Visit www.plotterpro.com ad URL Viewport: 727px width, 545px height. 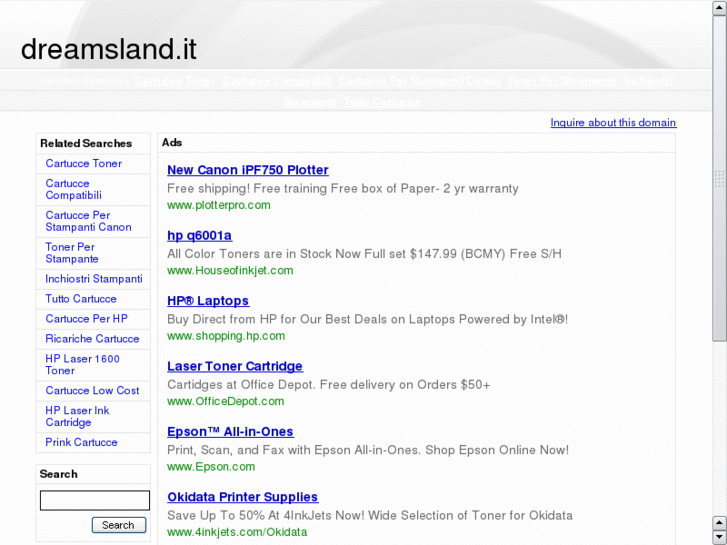pyautogui.click(x=218, y=205)
